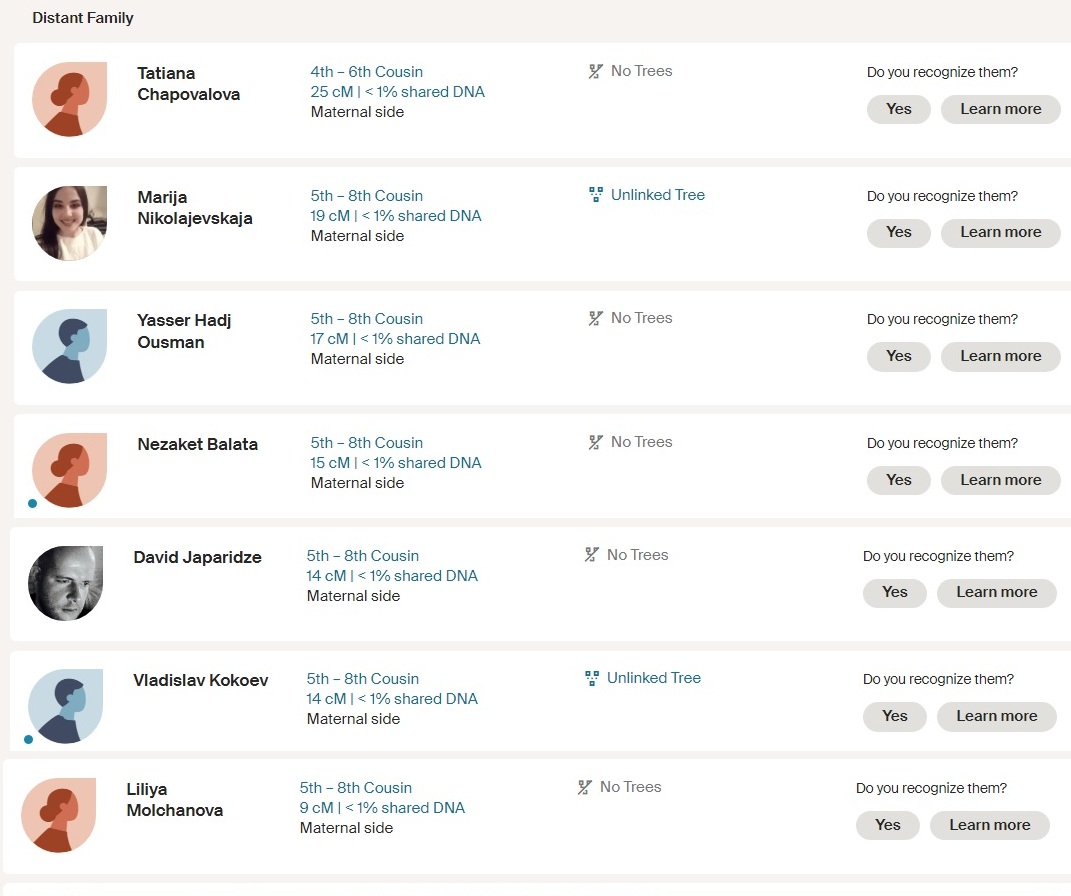Open David Japaridze's 14 cM shared DNA details

tap(392, 576)
